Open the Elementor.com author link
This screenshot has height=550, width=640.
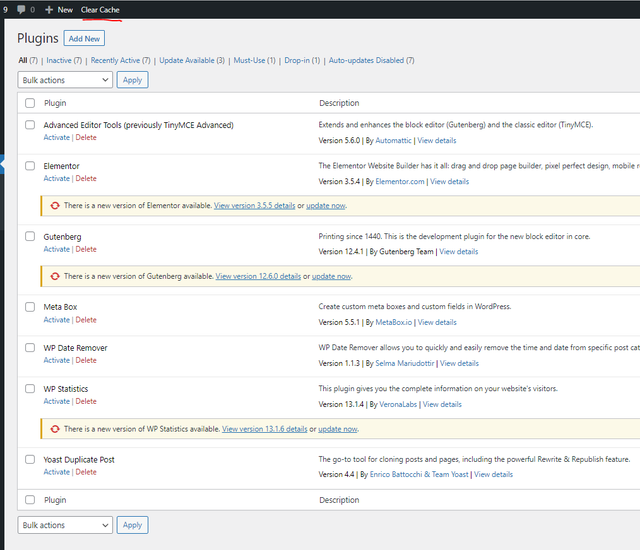[x=400, y=182]
